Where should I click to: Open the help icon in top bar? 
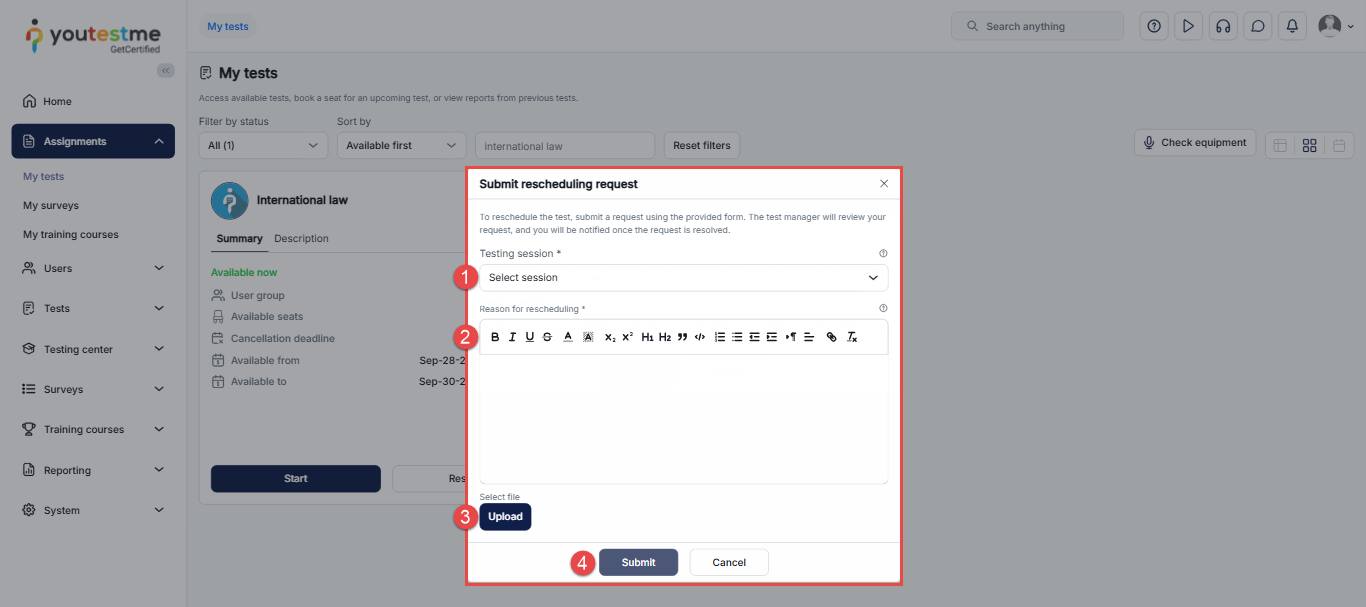point(1155,26)
